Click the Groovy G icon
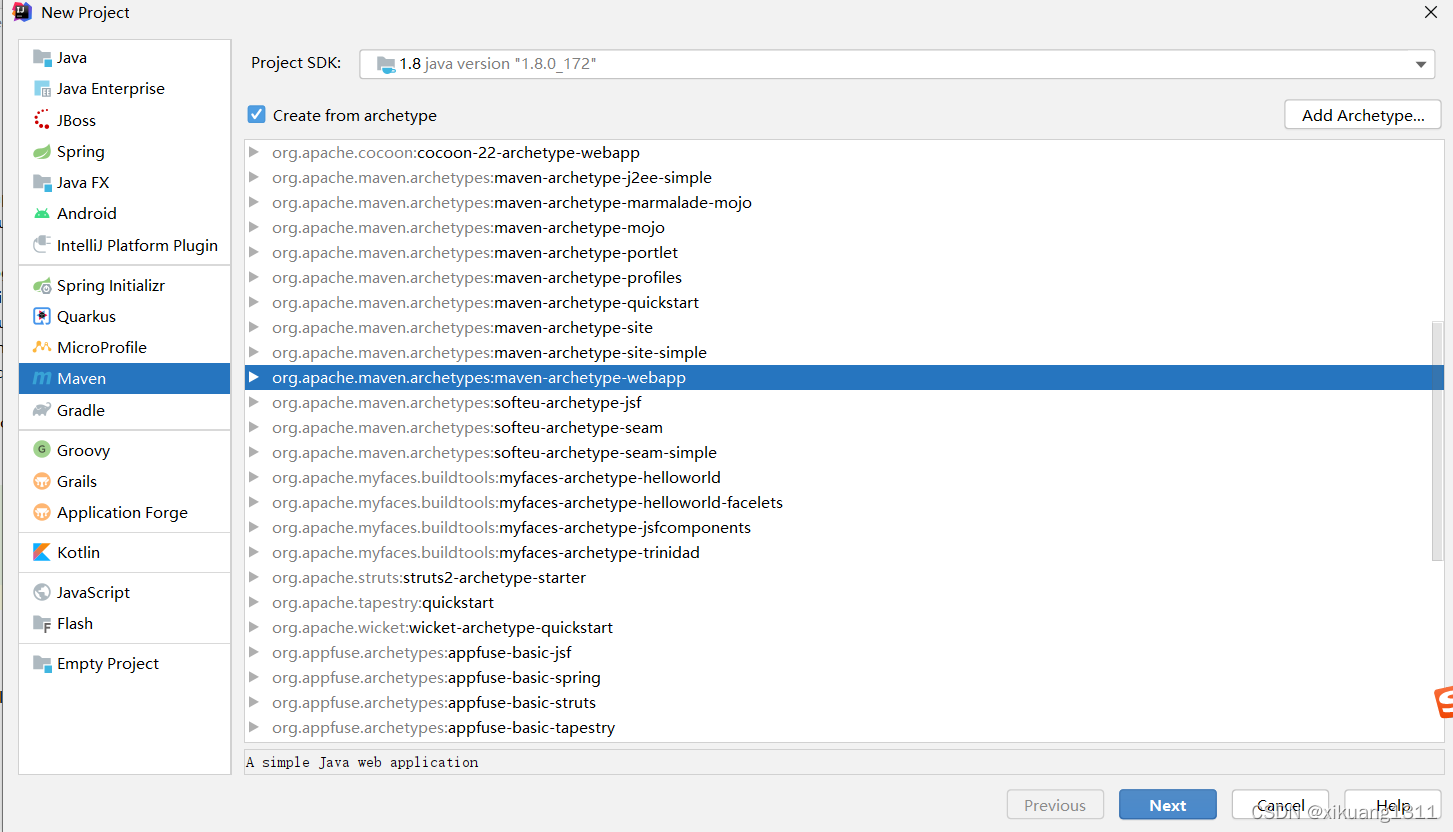The width and height of the screenshot is (1453, 832). tap(41, 450)
